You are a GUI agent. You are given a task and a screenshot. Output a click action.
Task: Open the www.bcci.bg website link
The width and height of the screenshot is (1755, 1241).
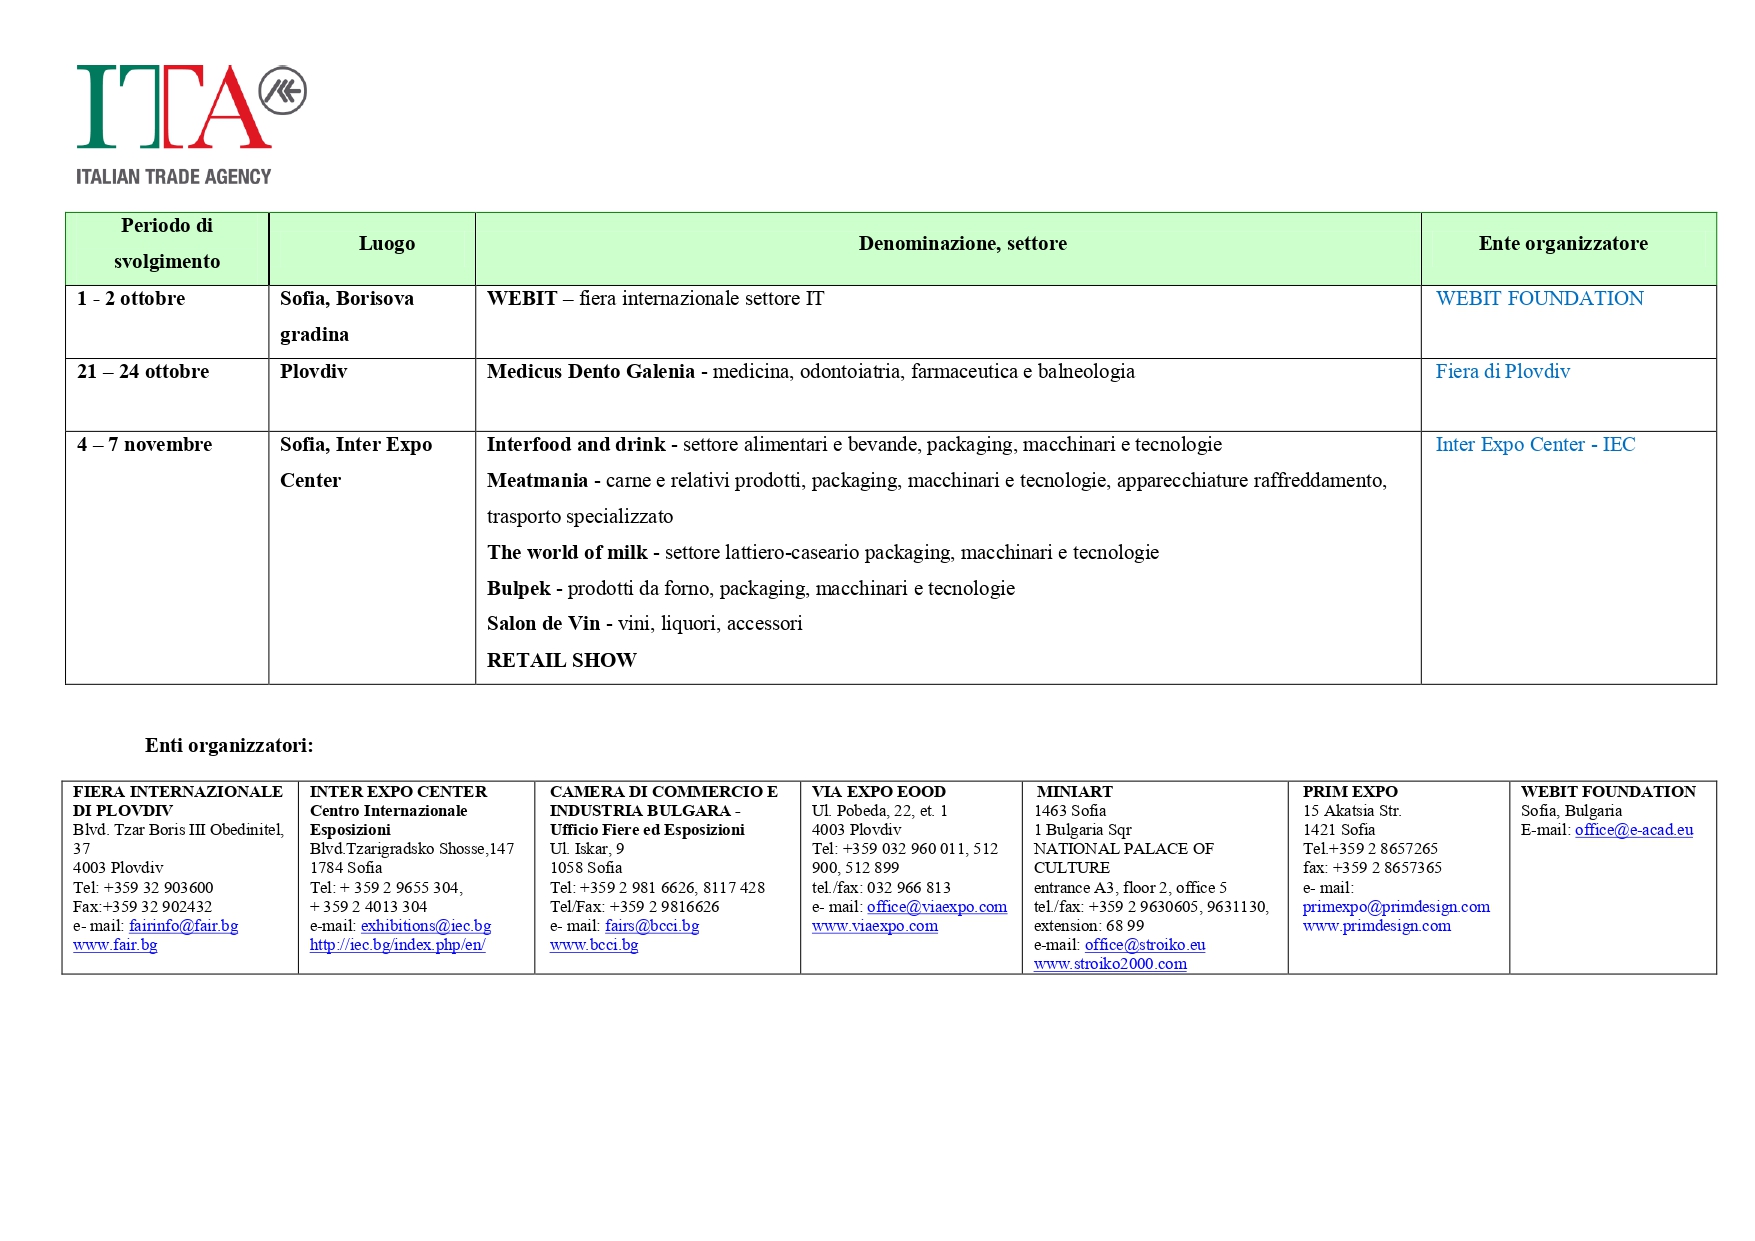(594, 945)
